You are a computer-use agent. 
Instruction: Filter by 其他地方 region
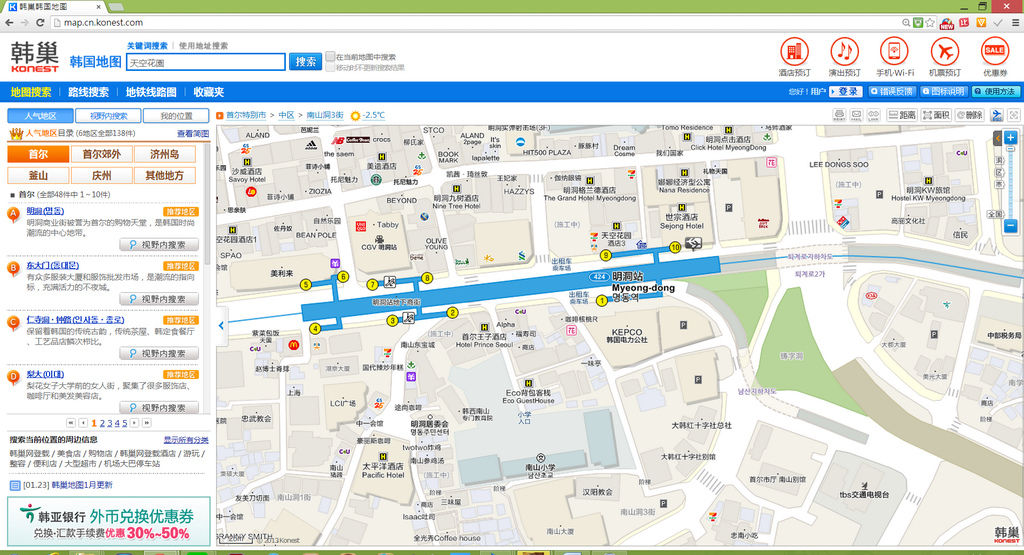coord(165,176)
